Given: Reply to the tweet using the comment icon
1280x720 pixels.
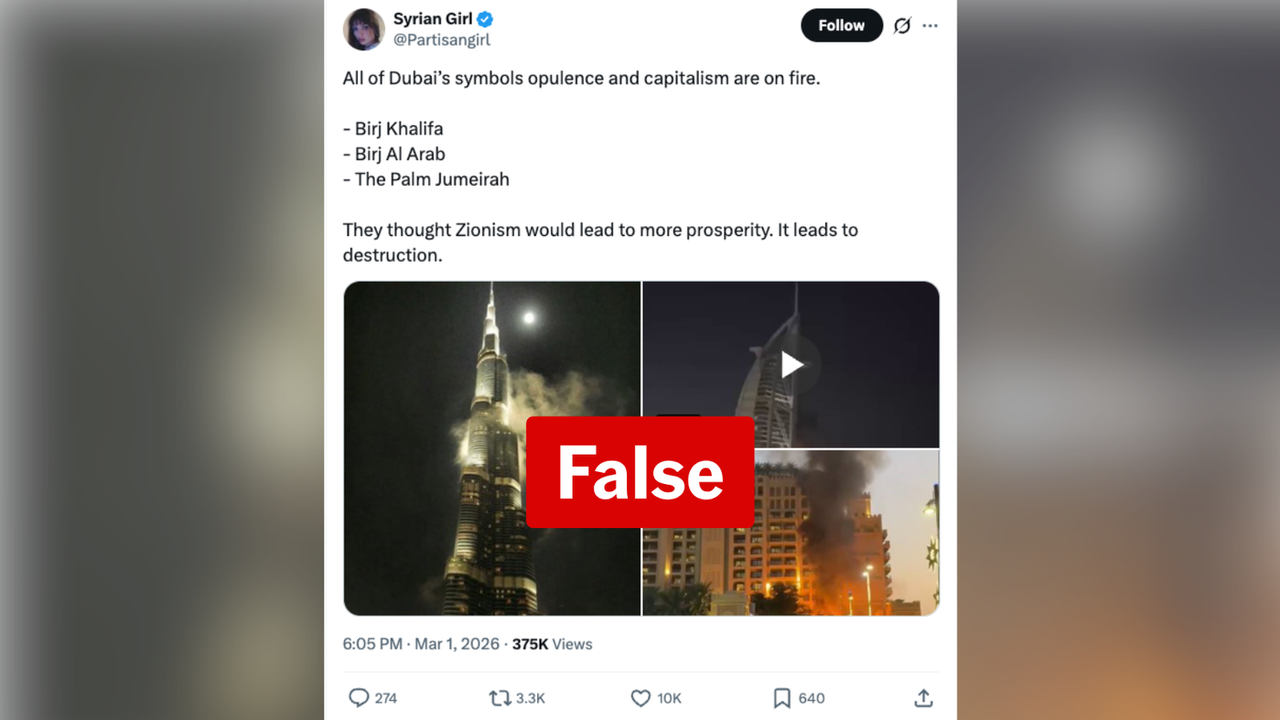Looking at the screenshot, I should [x=361, y=698].
